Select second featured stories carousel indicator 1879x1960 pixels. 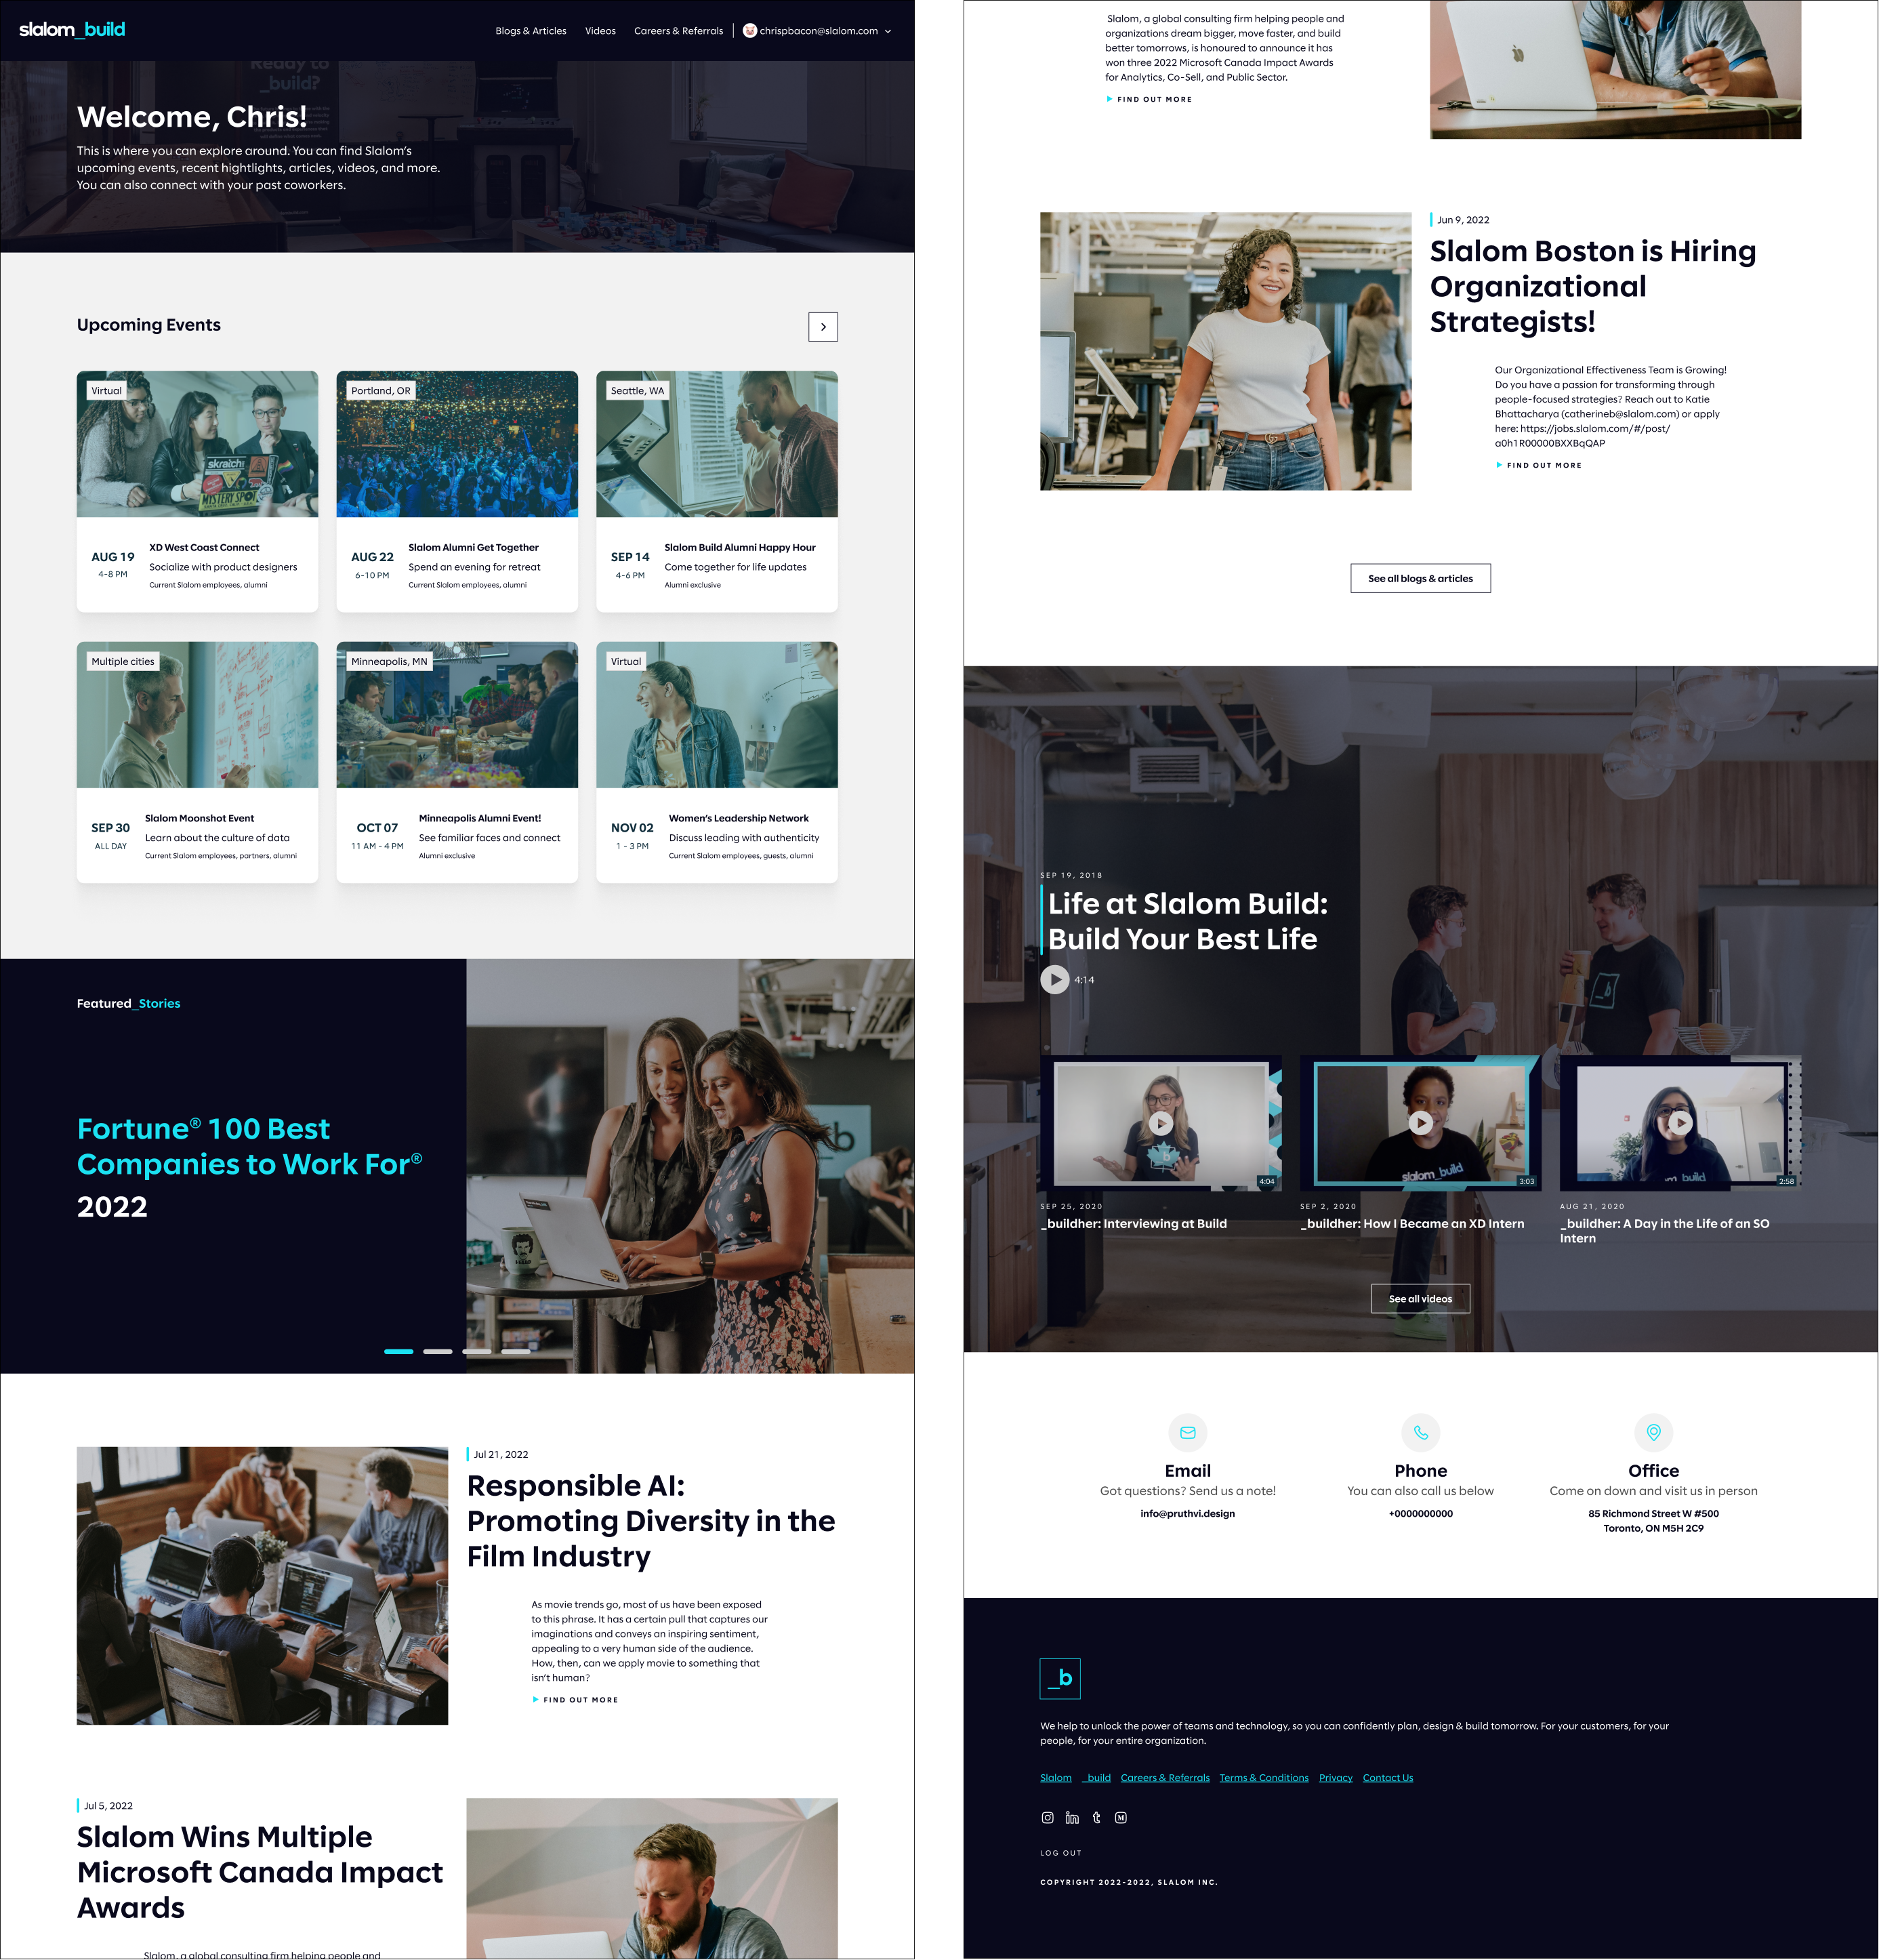[438, 1351]
